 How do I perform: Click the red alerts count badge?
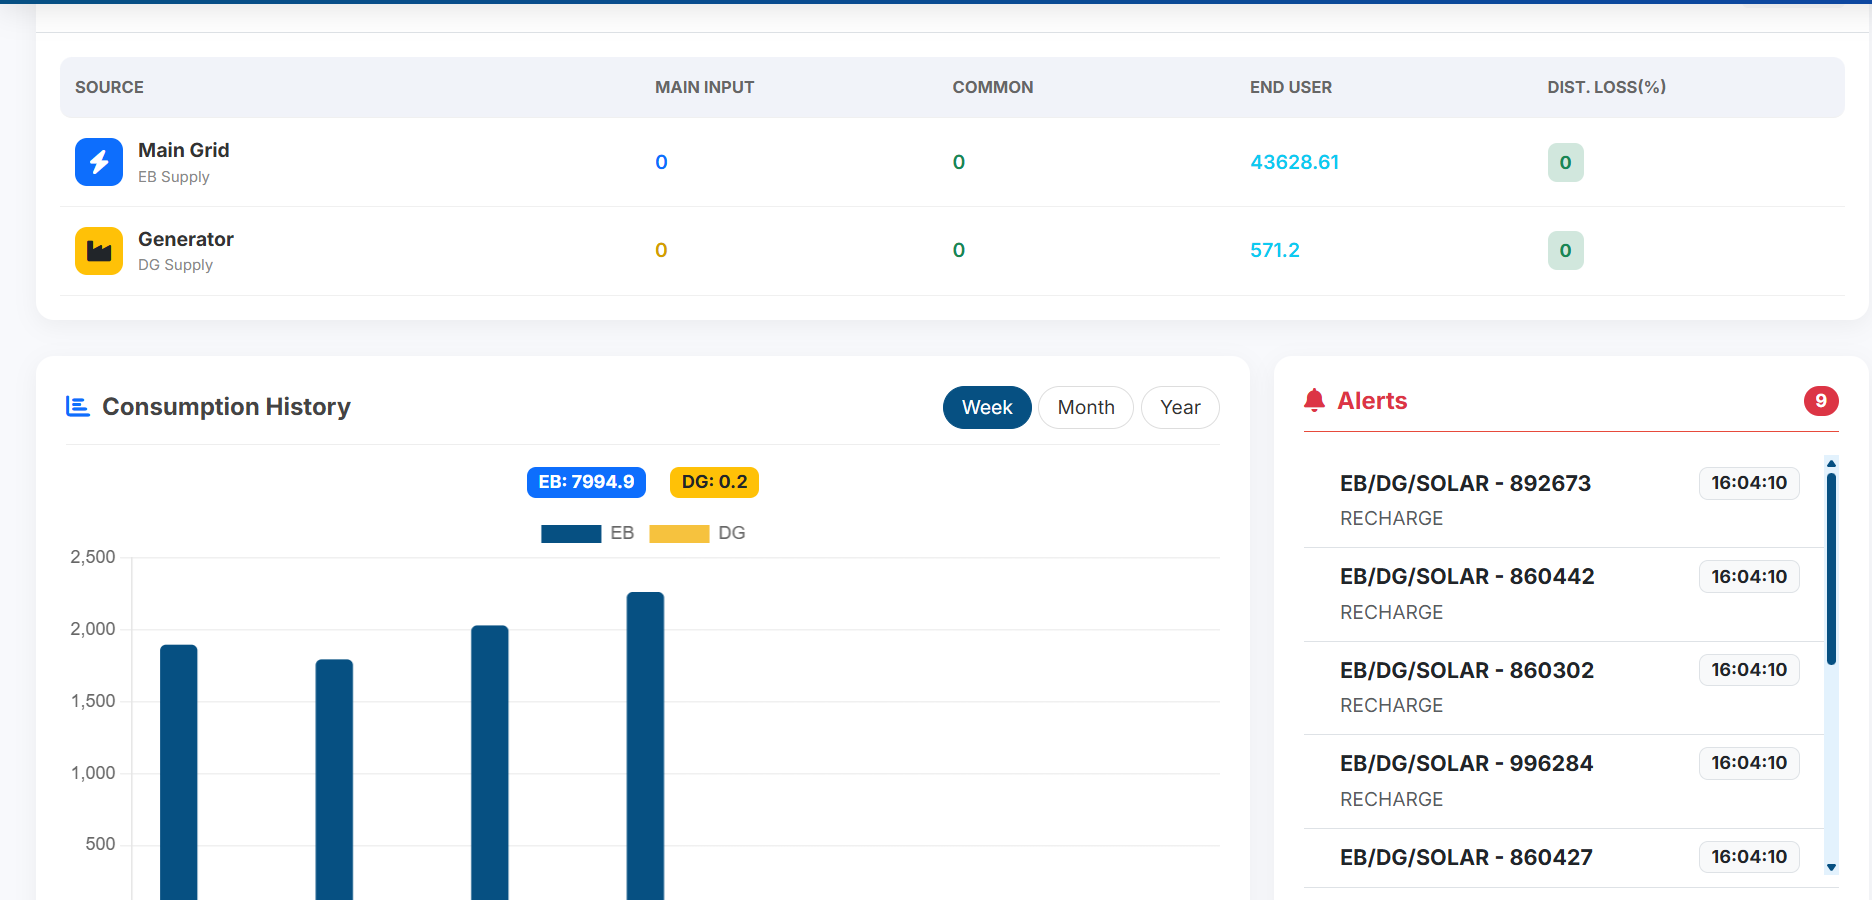pyautogui.click(x=1820, y=401)
